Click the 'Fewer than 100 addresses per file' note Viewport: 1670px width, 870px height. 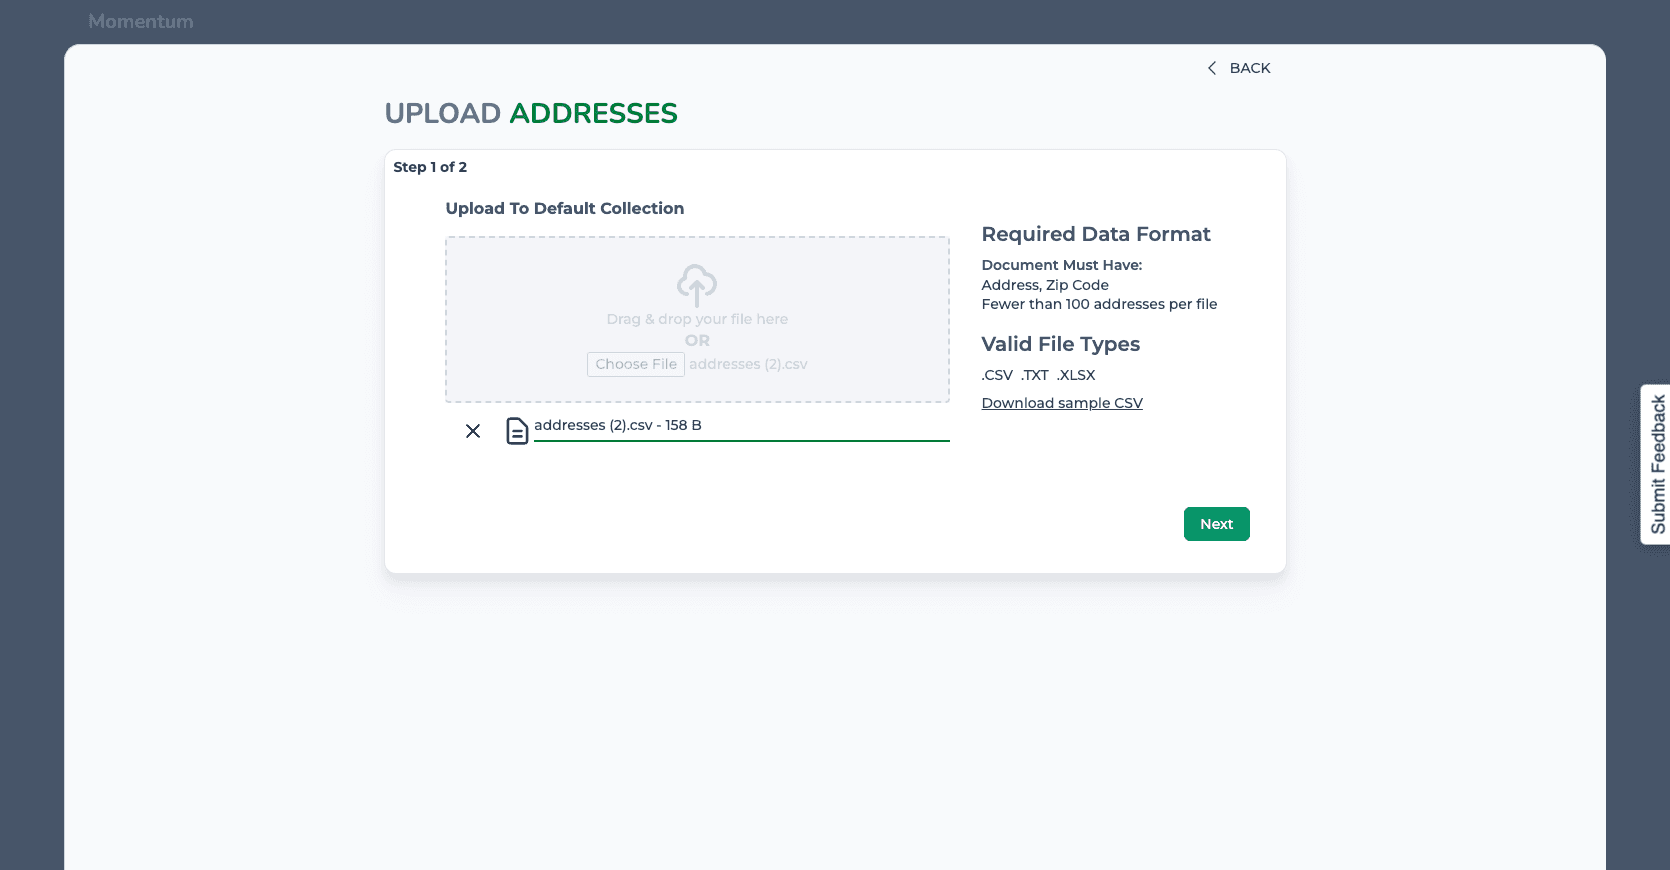tap(1099, 304)
